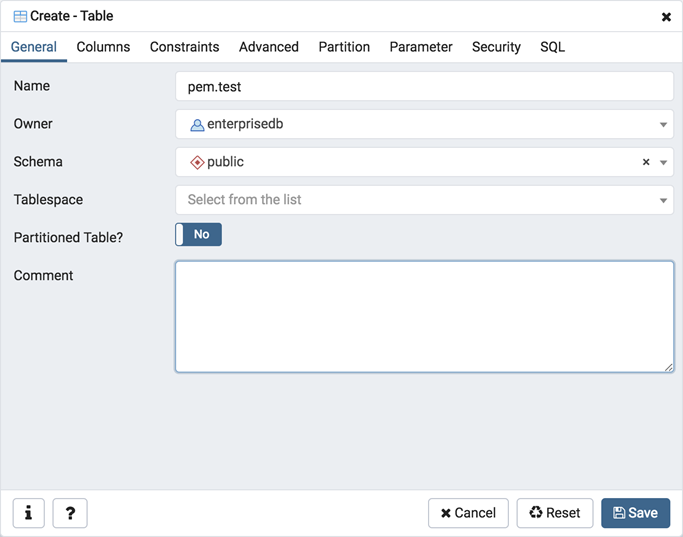Viewport: 683px width, 537px height.
Task: Open help with the question mark button
Action: [70, 513]
